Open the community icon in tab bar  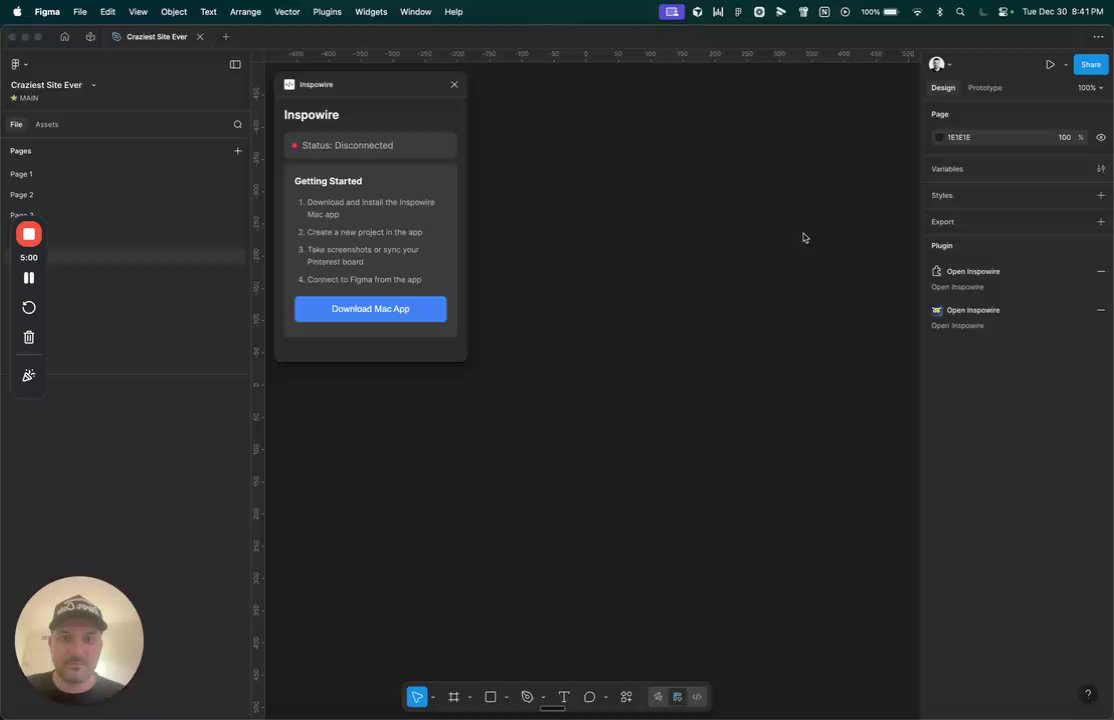90,37
